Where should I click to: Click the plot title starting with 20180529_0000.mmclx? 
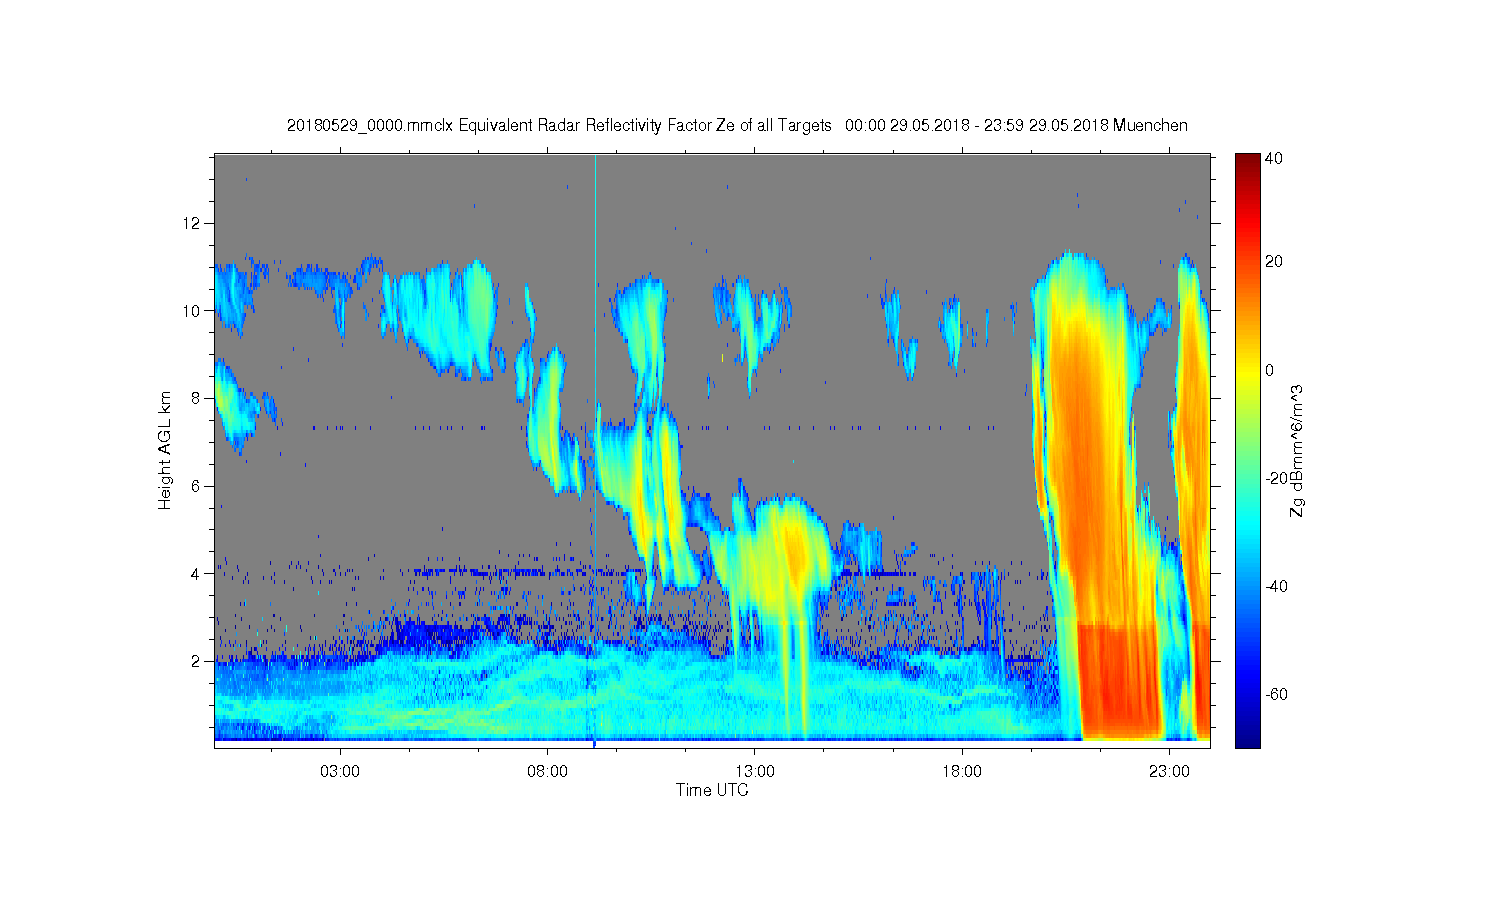(737, 125)
